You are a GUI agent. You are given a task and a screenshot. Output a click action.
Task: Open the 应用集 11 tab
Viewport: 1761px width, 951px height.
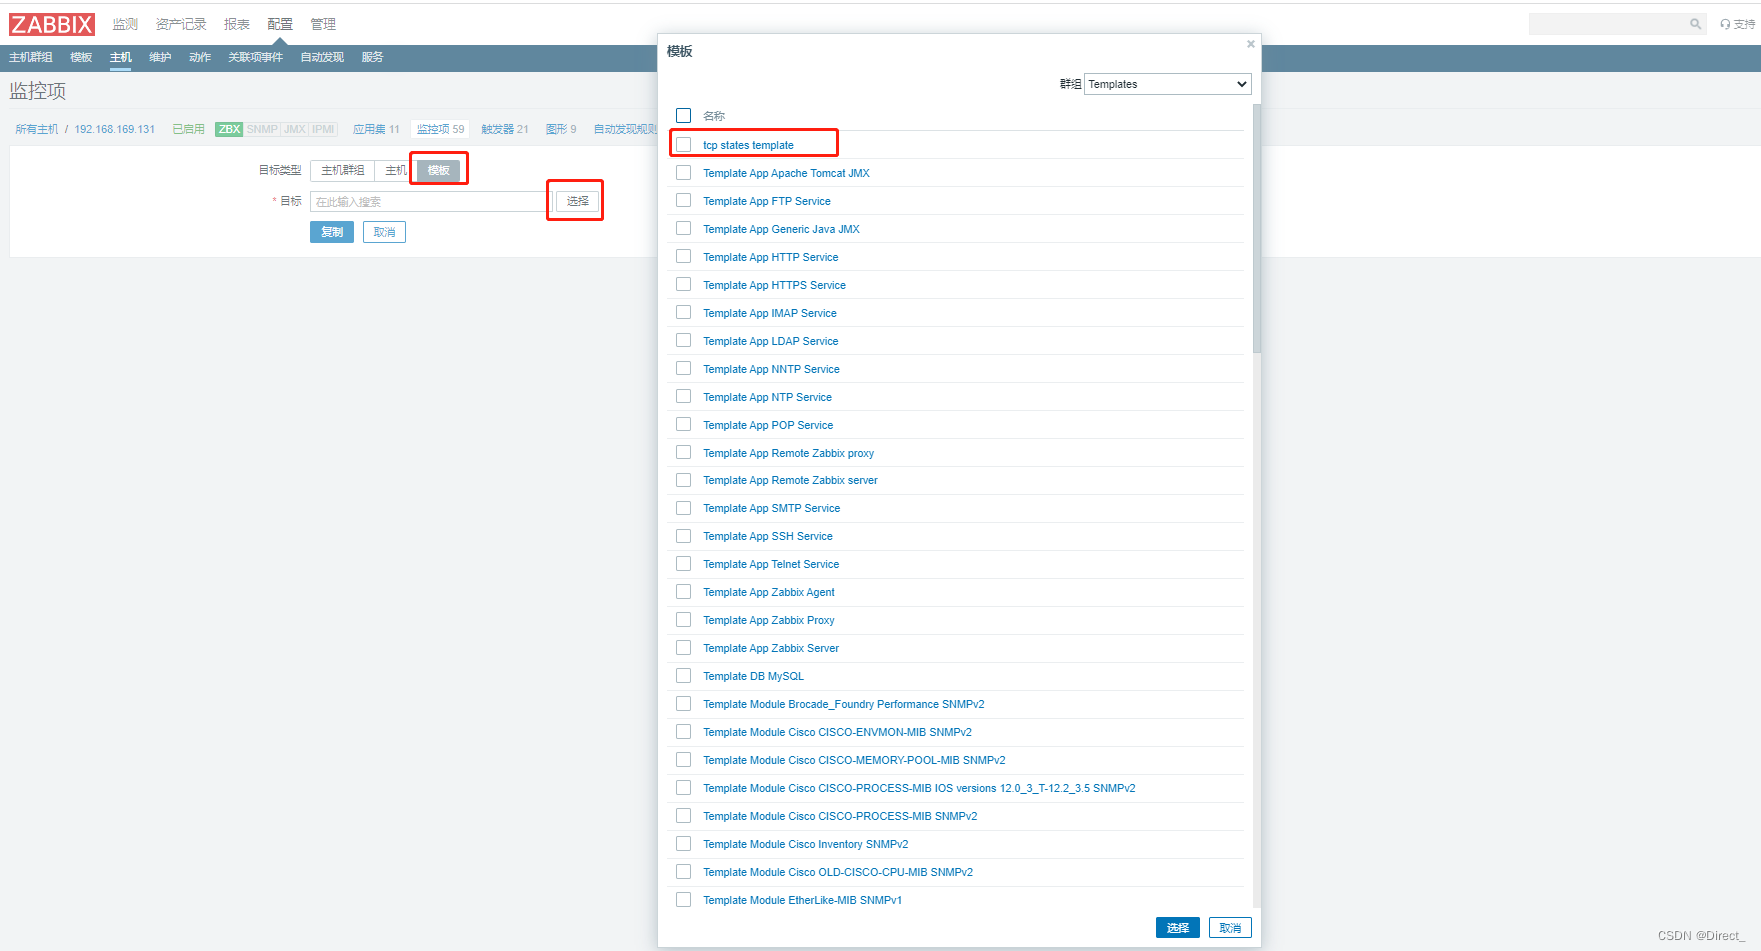click(x=376, y=129)
